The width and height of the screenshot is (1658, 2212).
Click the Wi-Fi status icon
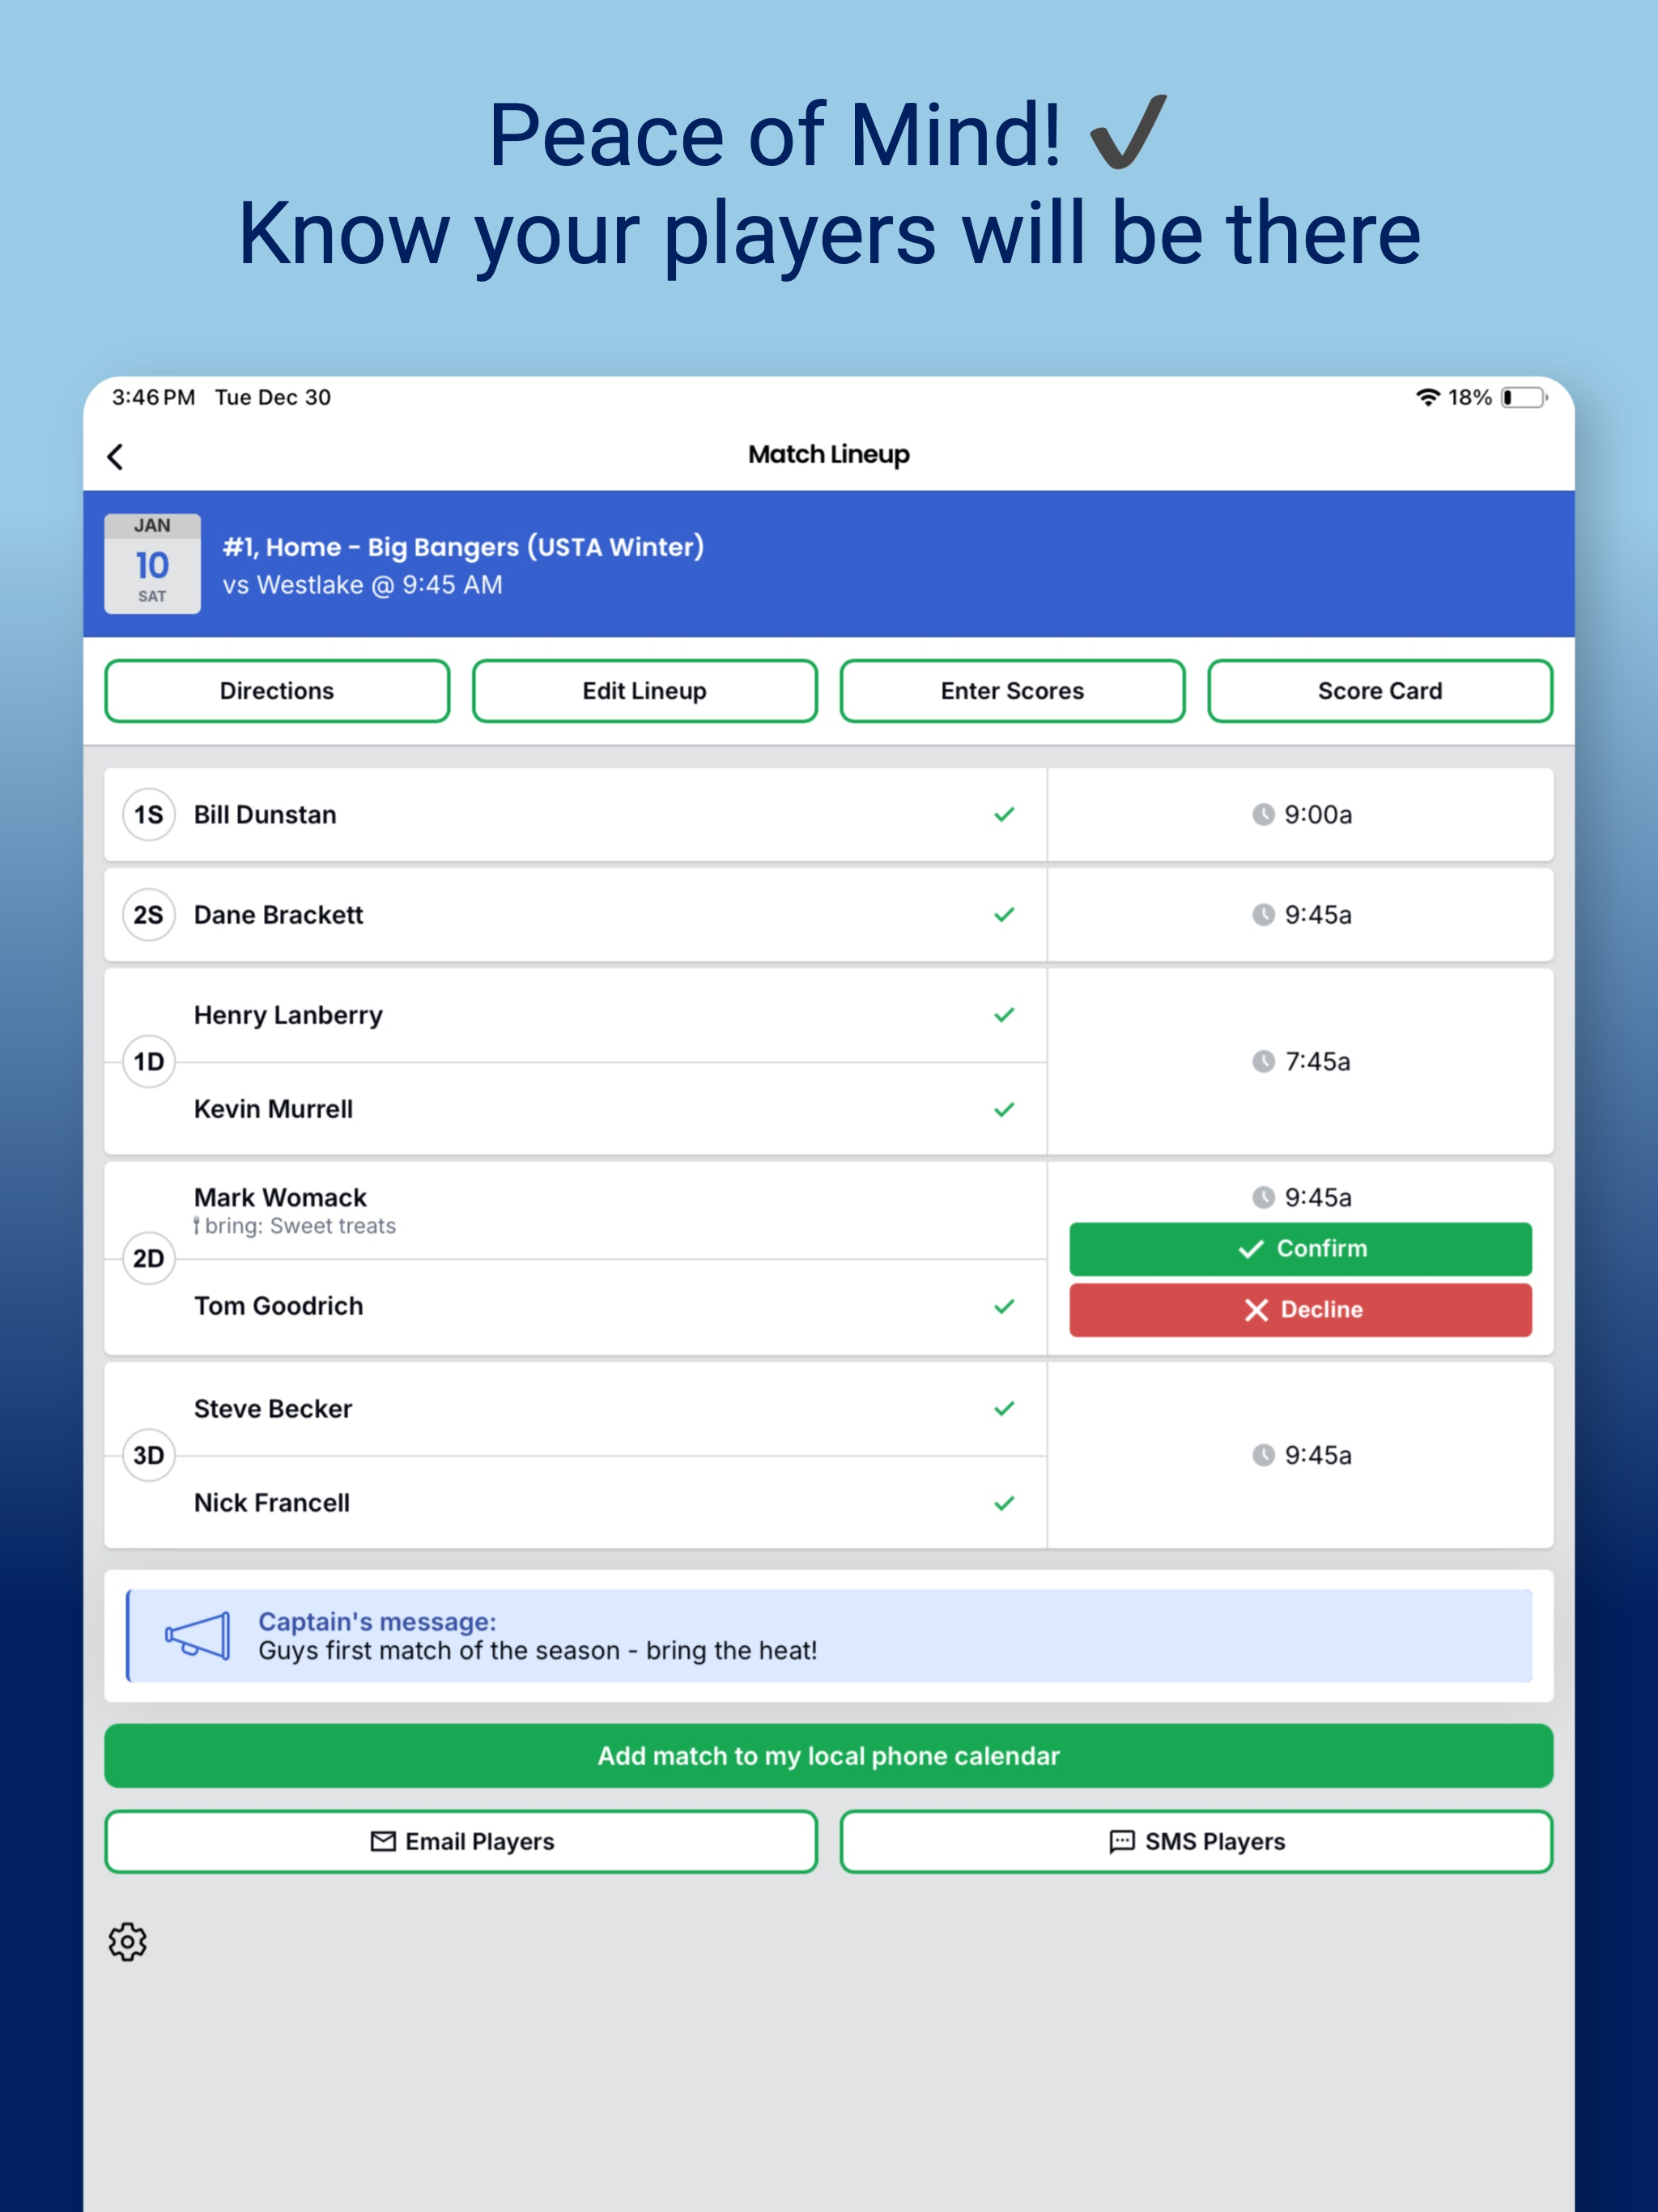(x=1427, y=397)
